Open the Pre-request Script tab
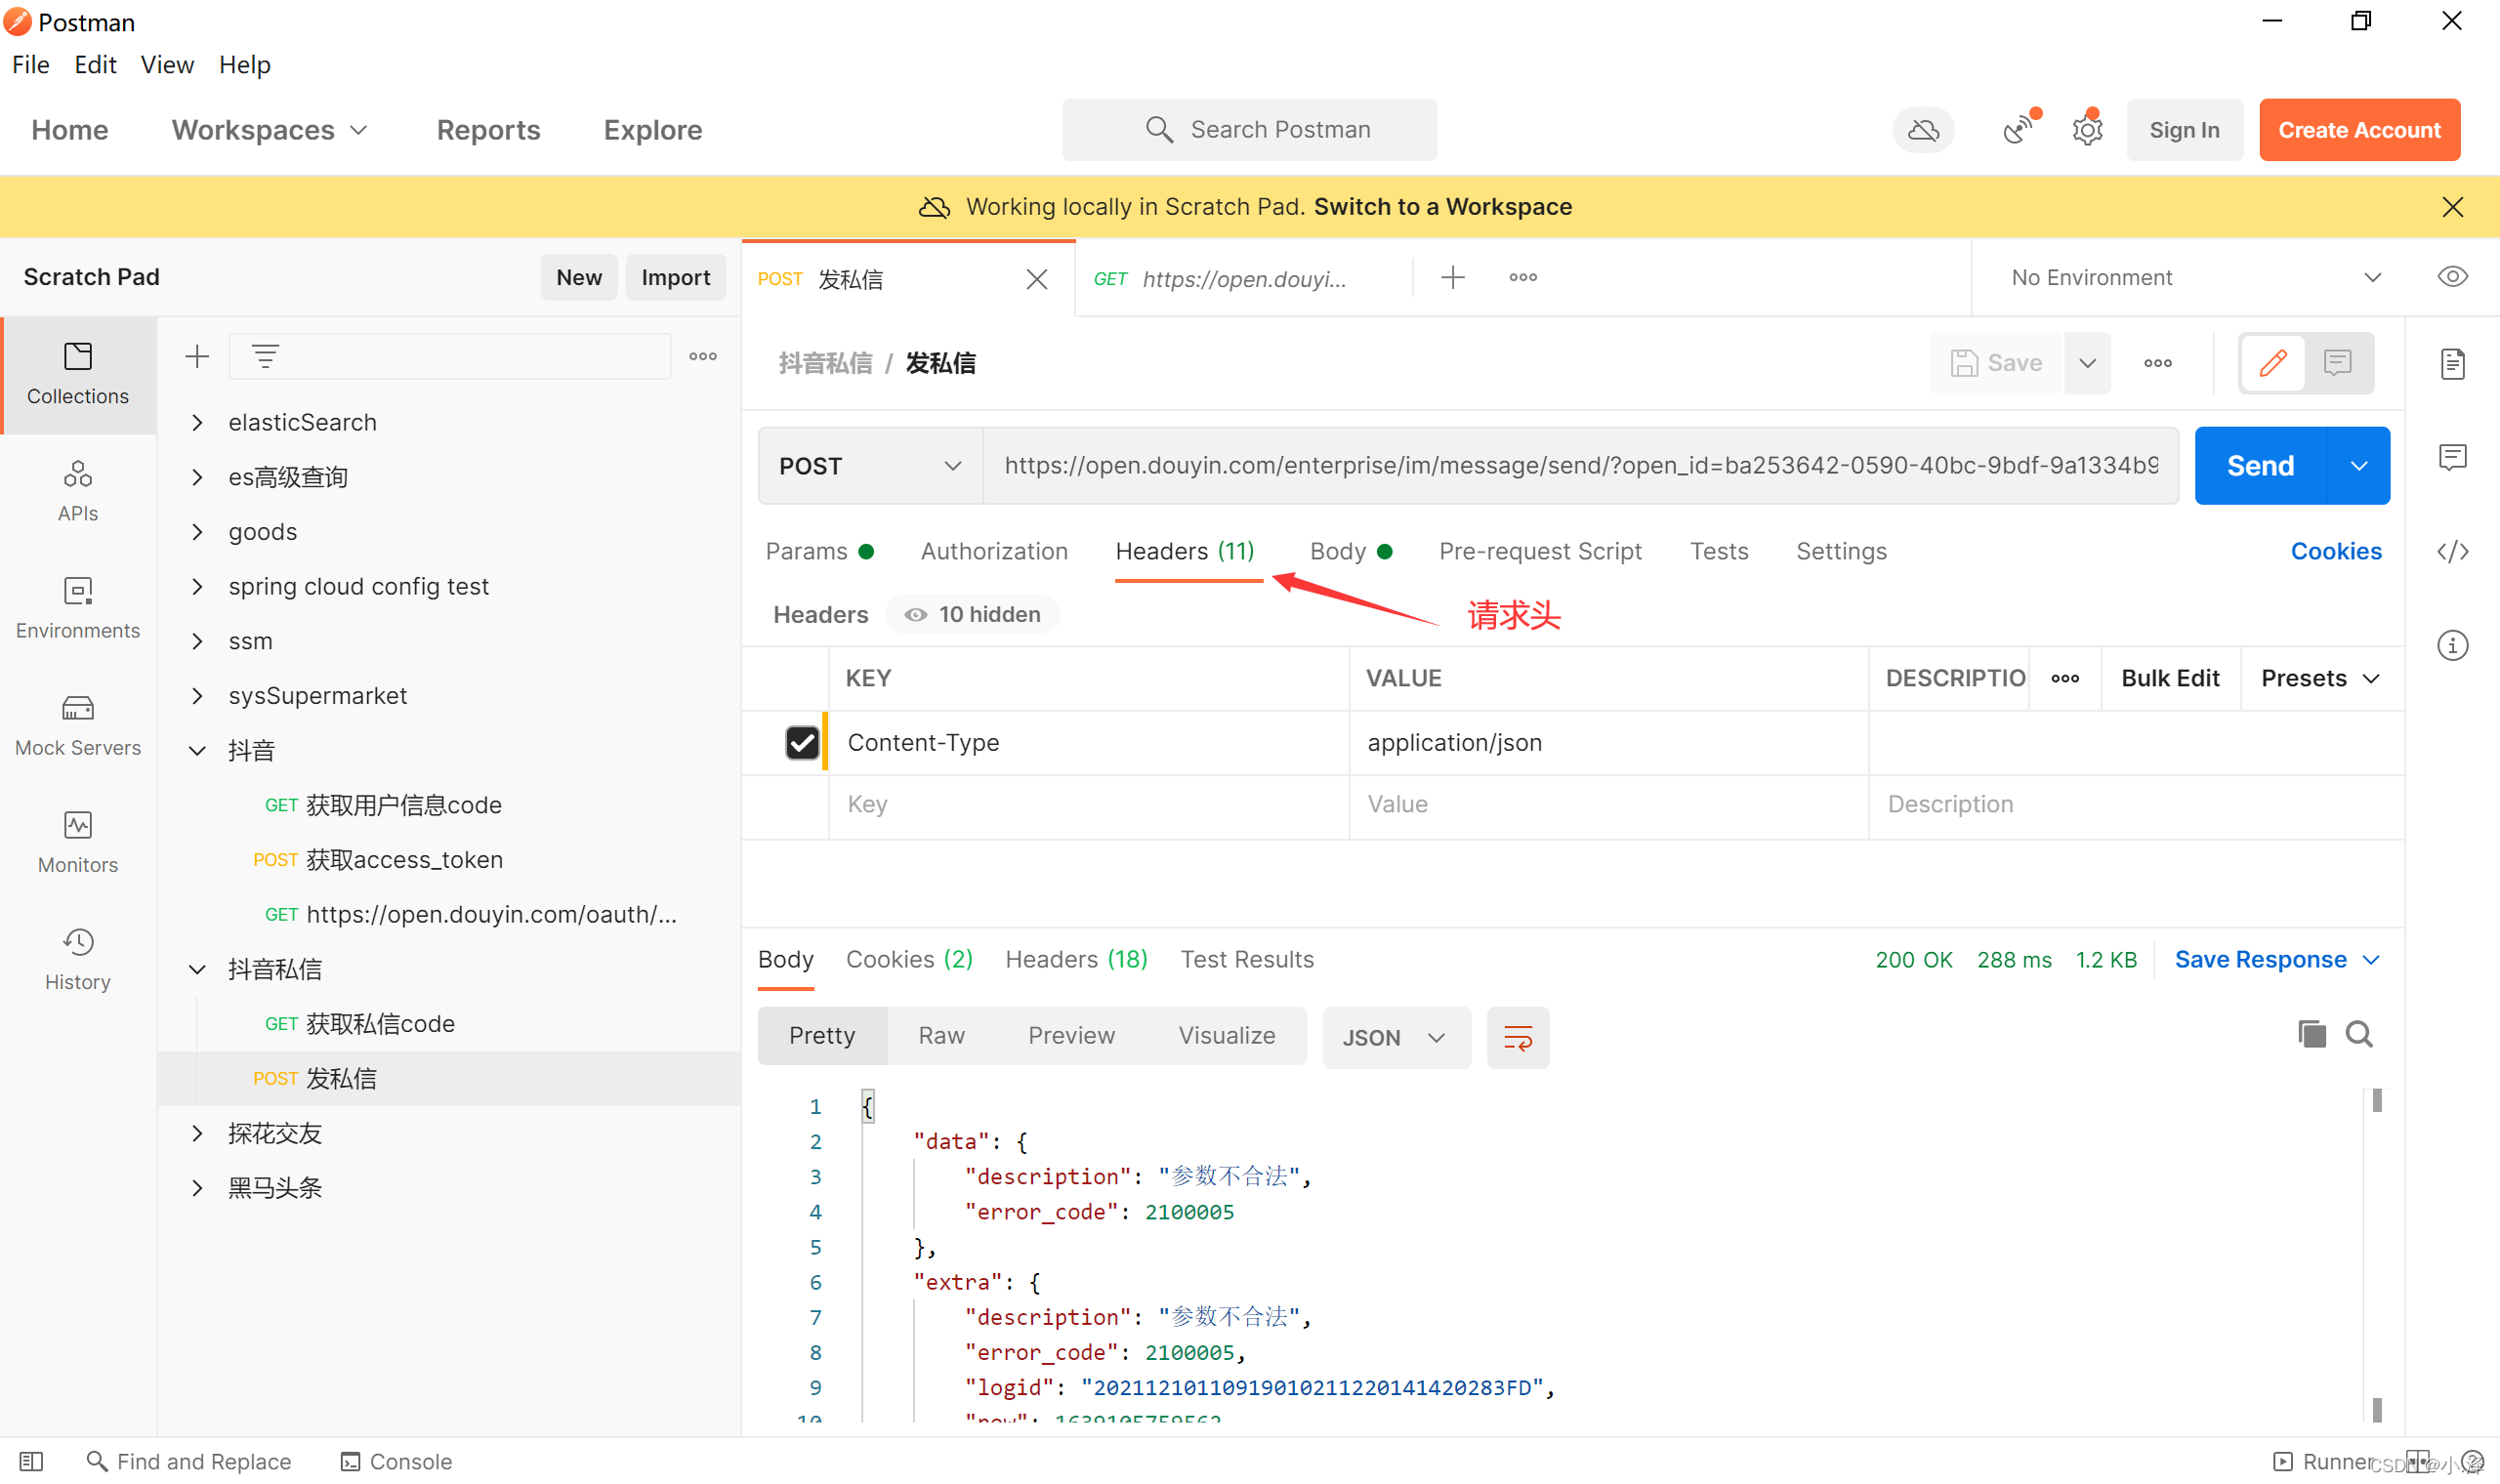2500x1484 pixels. tap(1540, 551)
